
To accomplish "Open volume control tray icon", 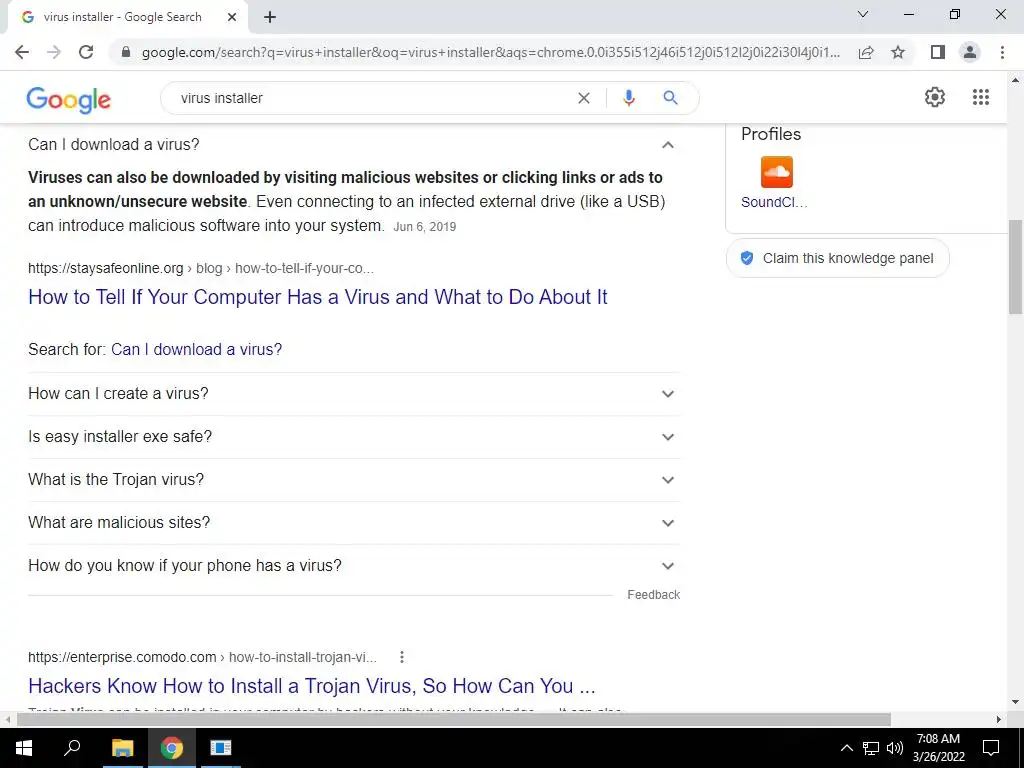I will (895, 748).
